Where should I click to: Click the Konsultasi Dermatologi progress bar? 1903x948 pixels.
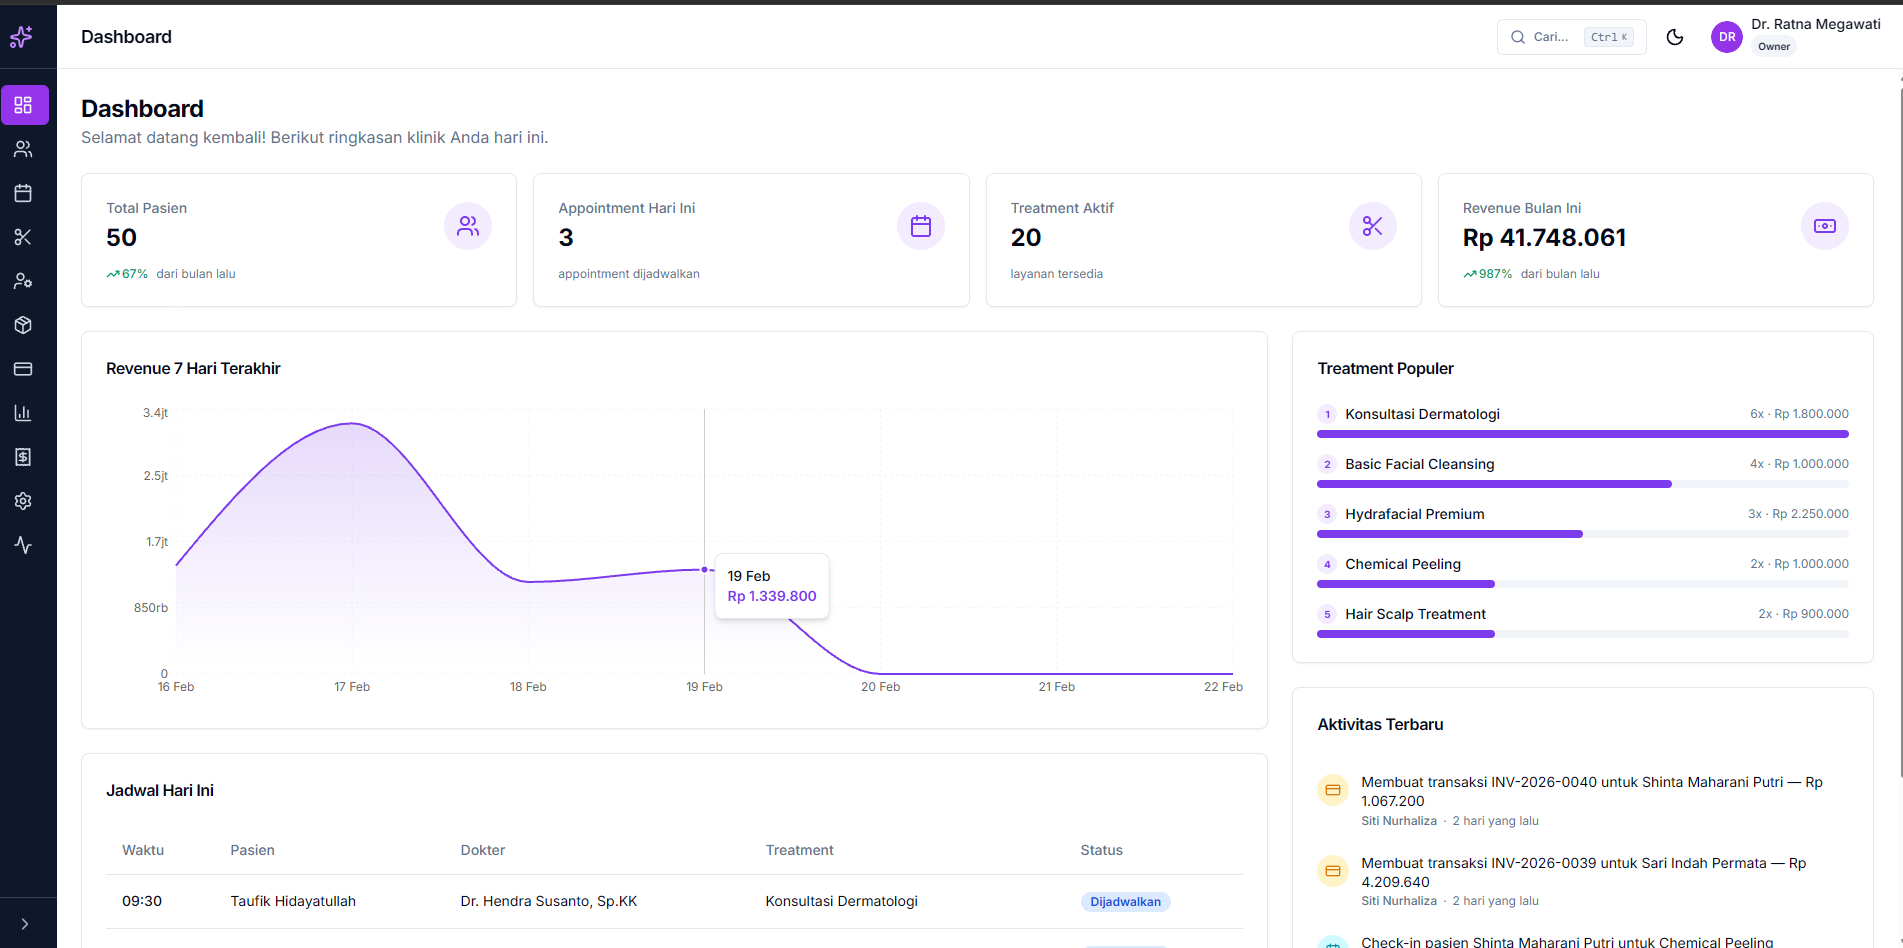point(1582,434)
